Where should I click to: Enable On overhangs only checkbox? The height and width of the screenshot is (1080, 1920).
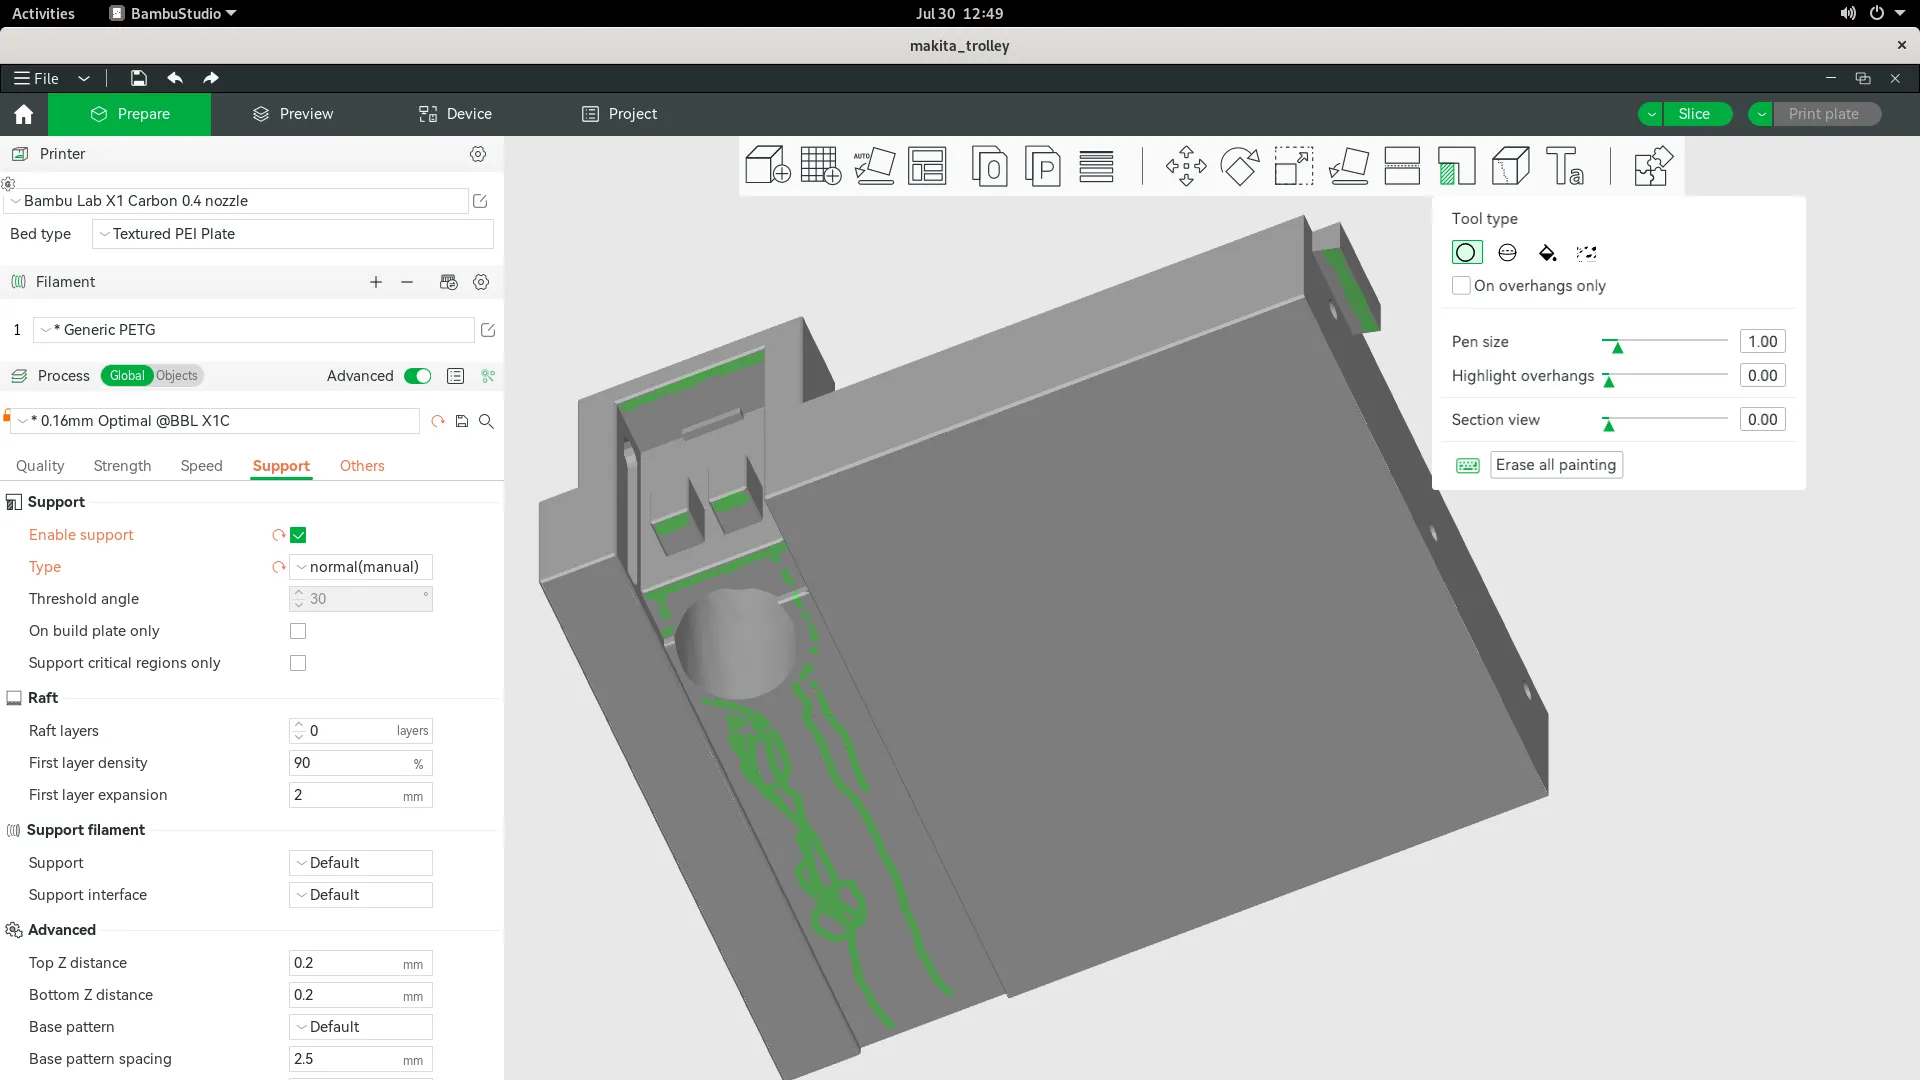point(1461,286)
